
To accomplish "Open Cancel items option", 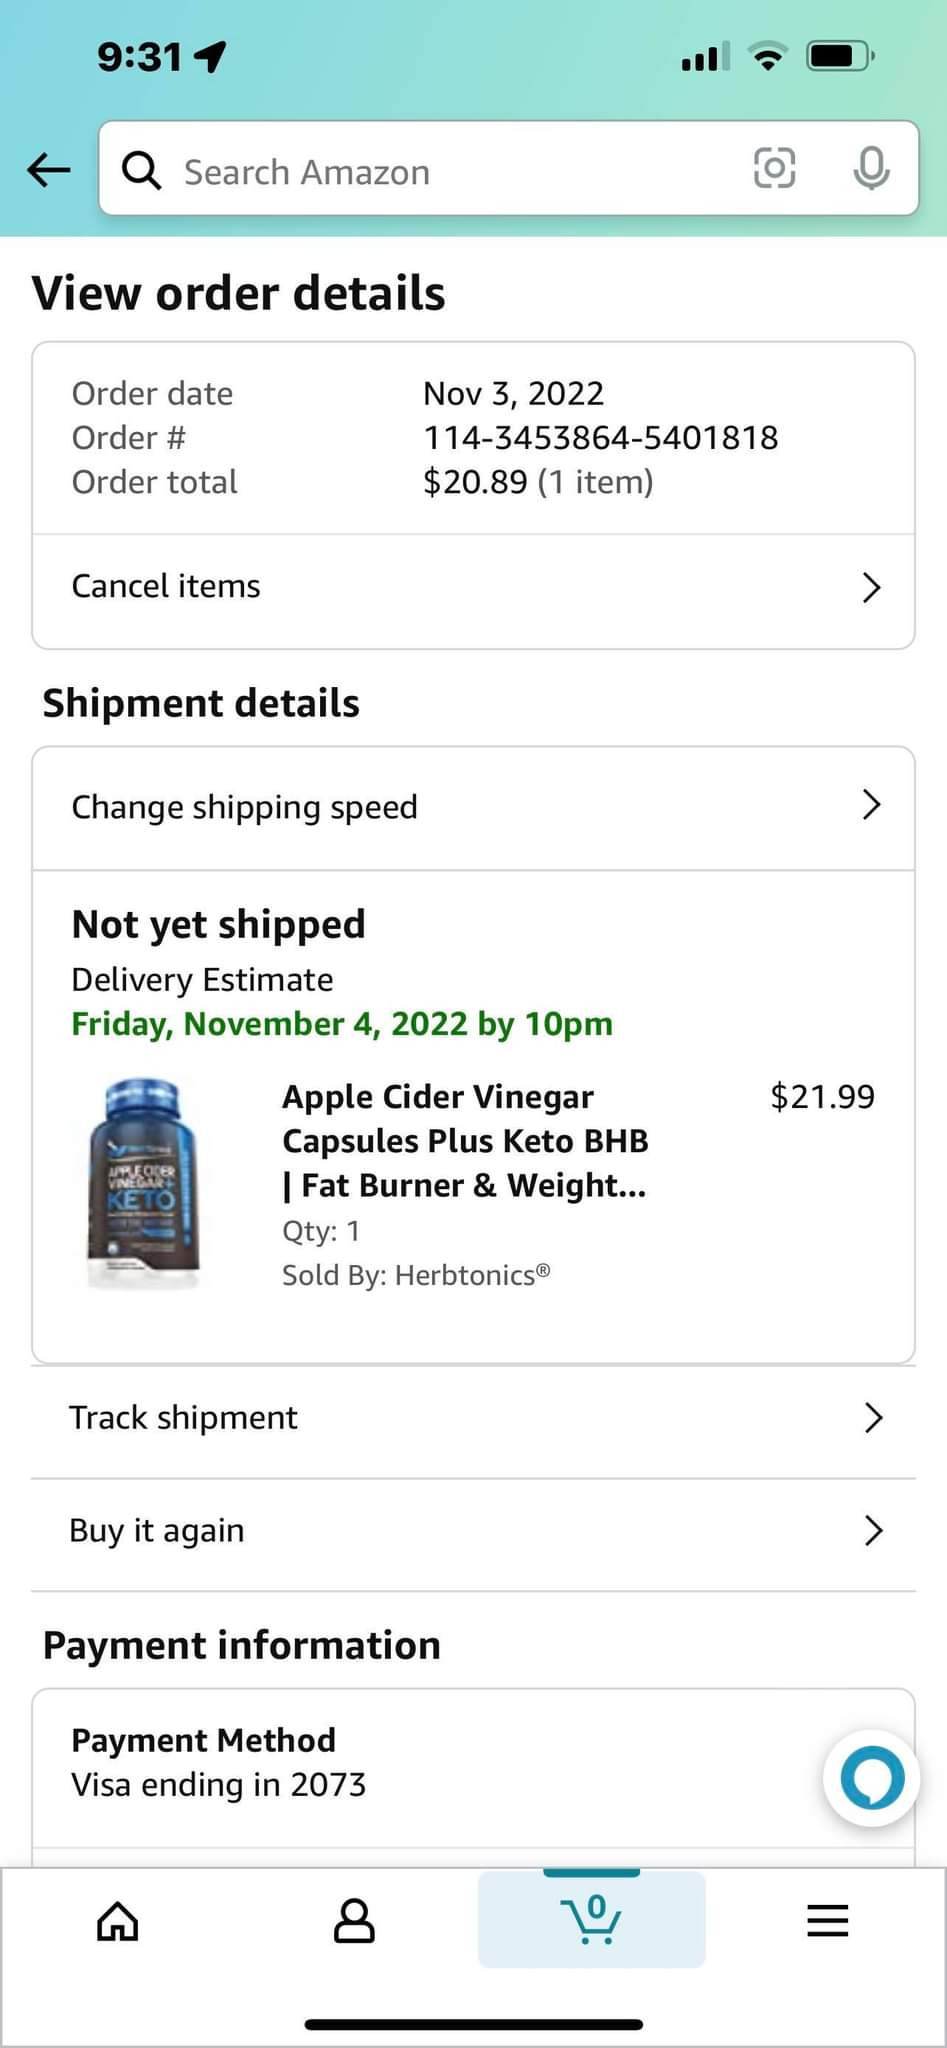I will click(x=166, y=586).
